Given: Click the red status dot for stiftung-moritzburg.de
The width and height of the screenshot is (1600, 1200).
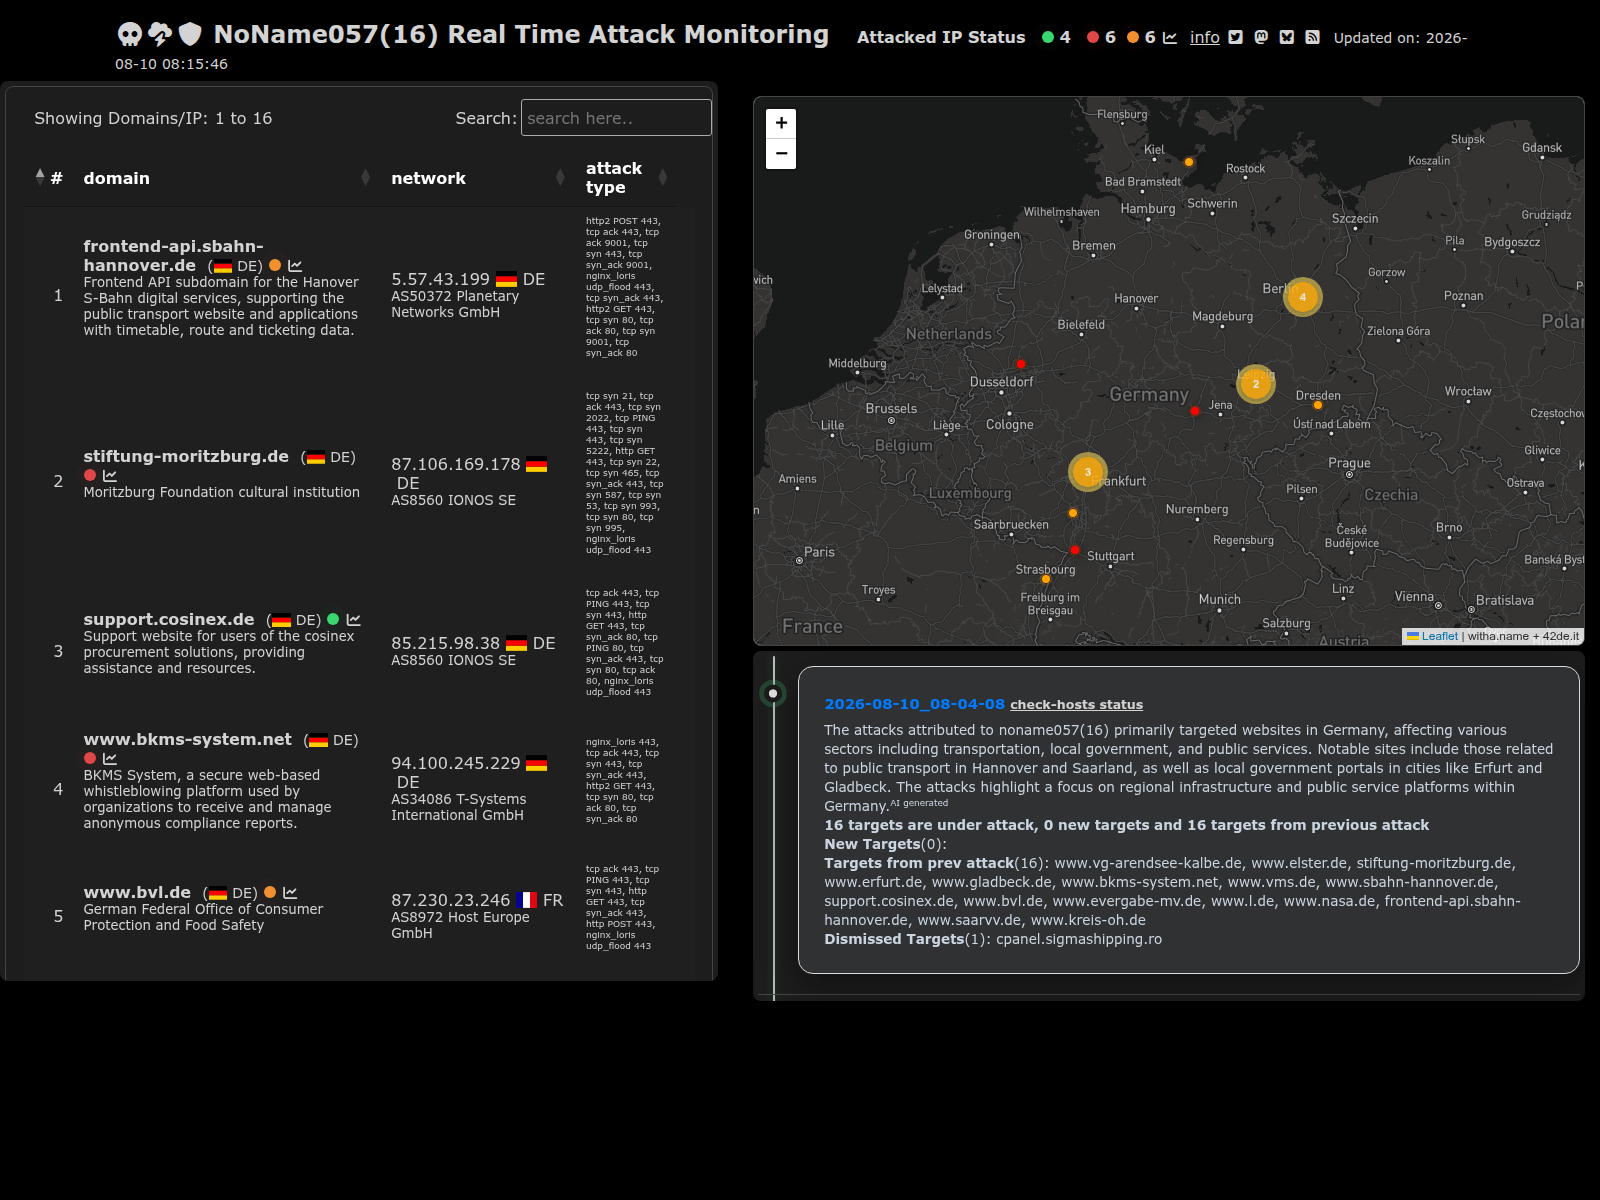Looking at the screenshot, I should click(x=90, y=476).
